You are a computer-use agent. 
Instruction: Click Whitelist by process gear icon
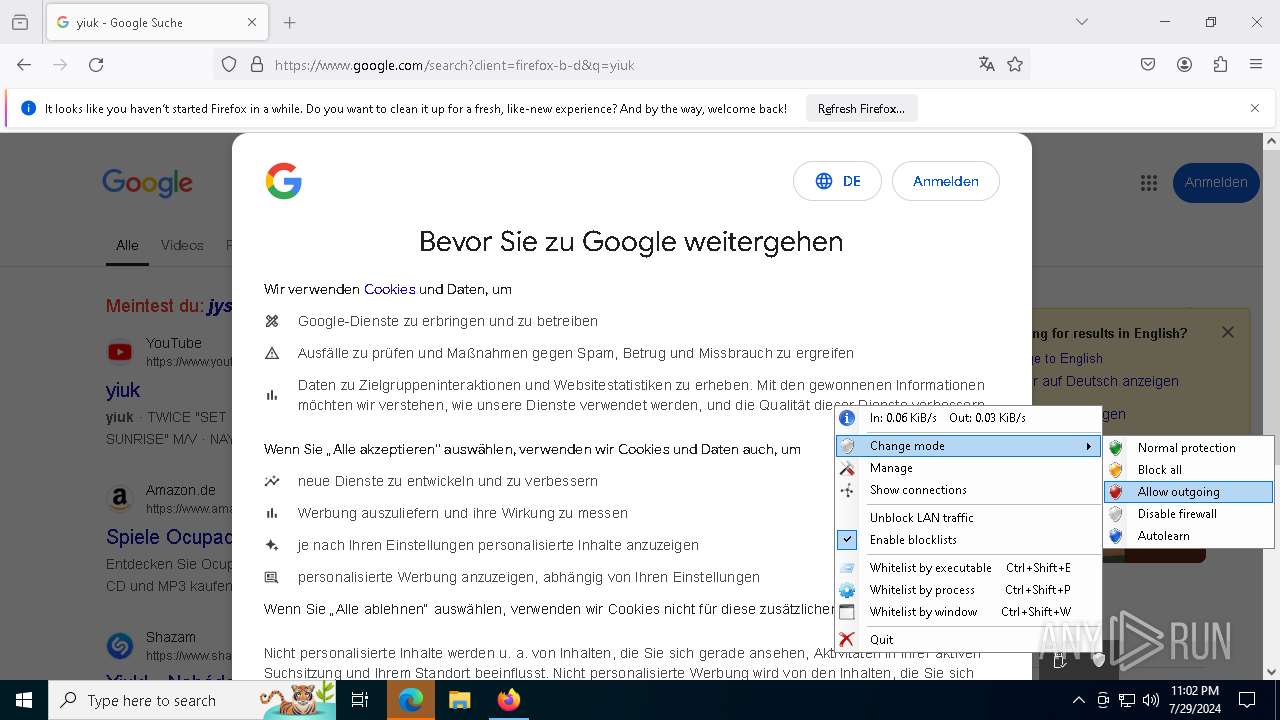click(847, 590)
